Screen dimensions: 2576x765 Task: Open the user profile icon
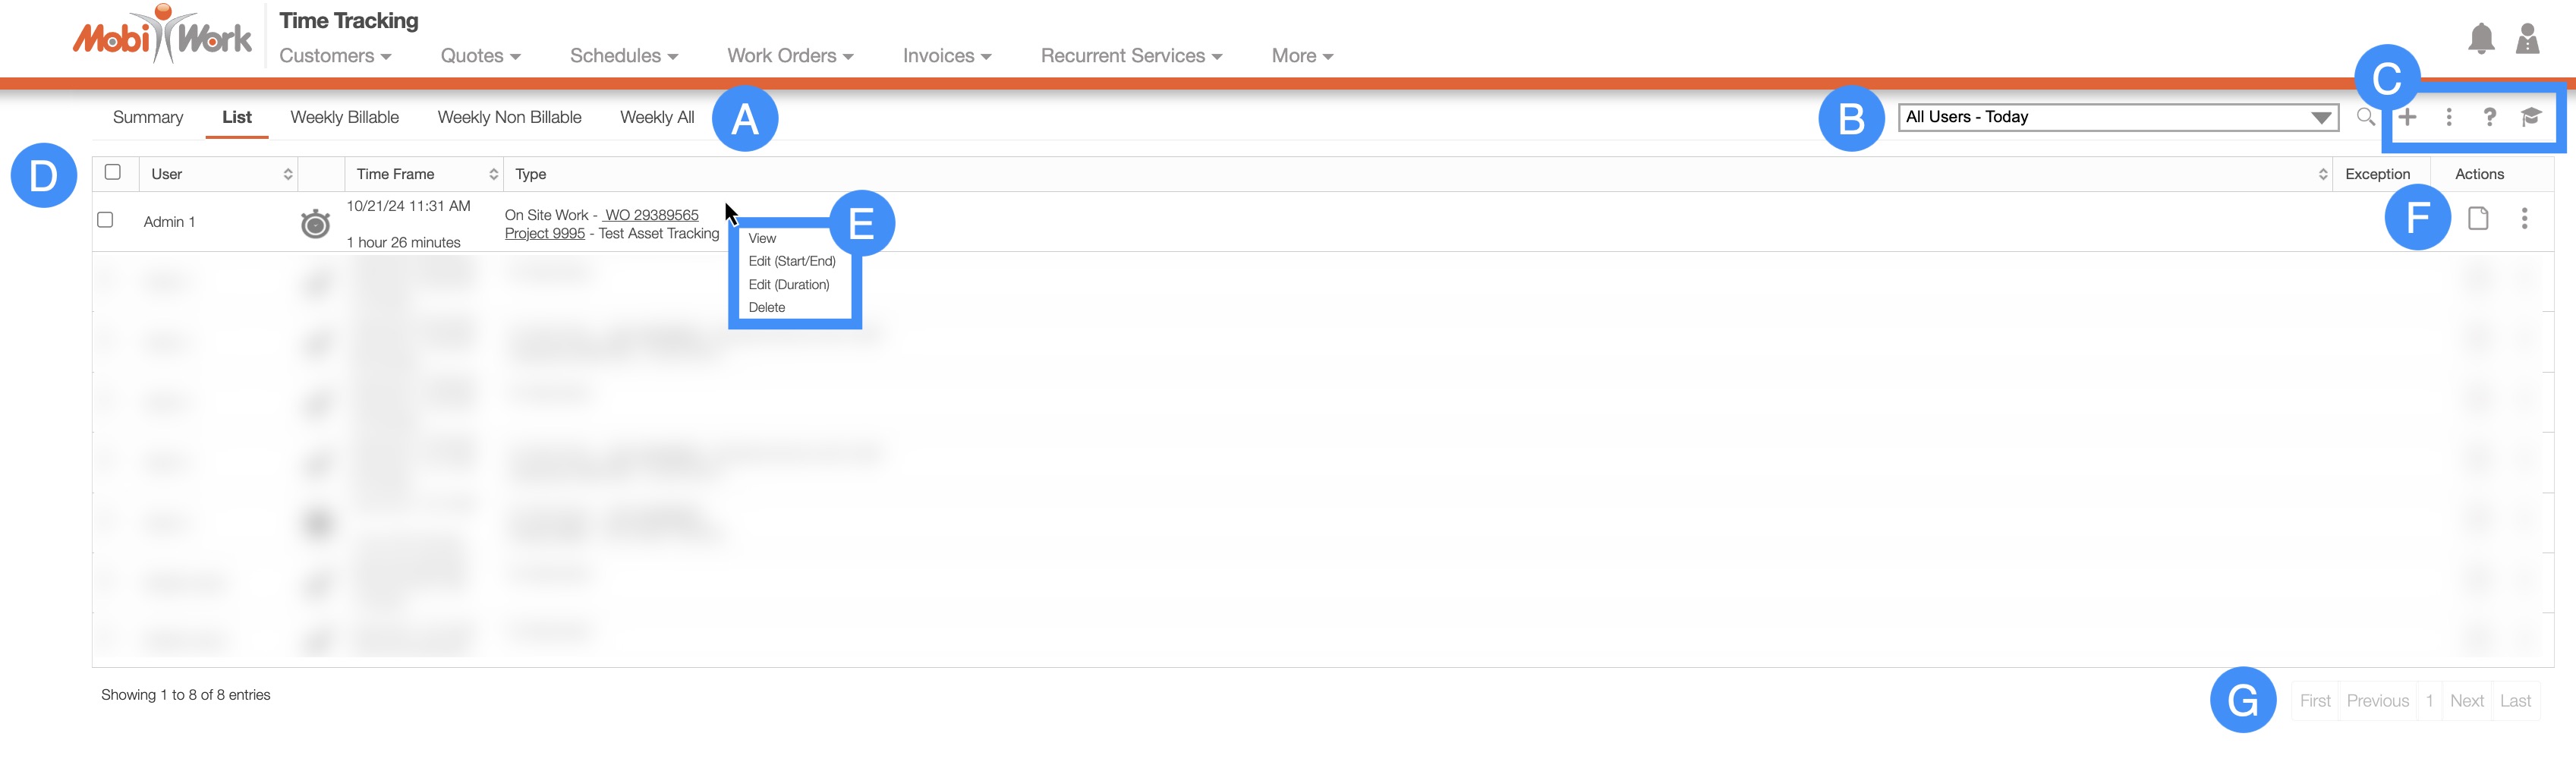click(x=2527, y=39)
